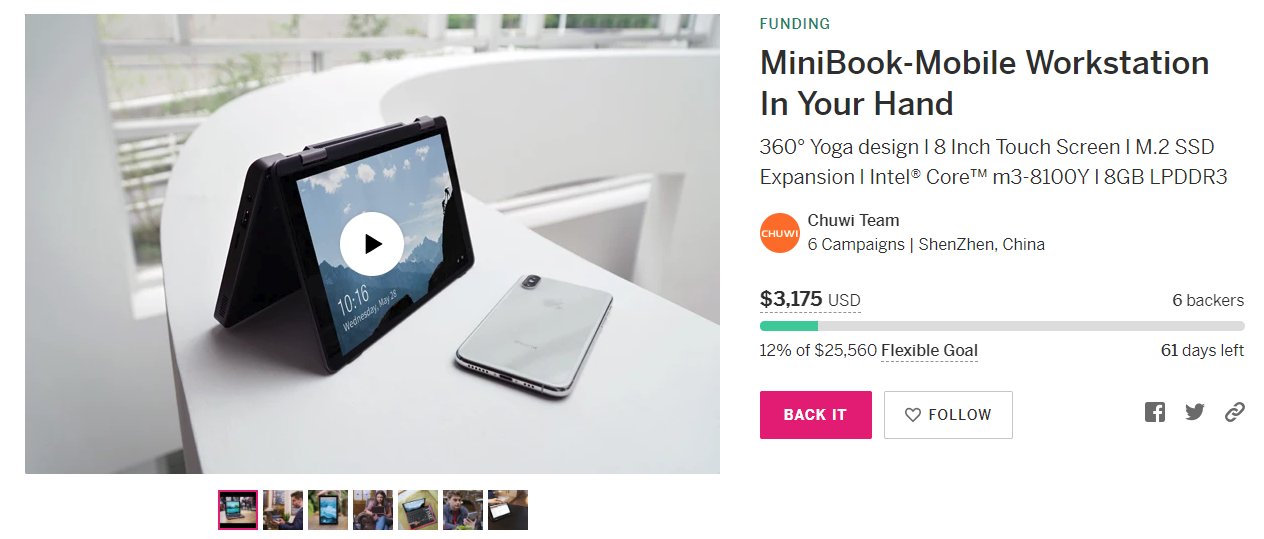The height and width of the screenshot is (539, 1264).
Task: Click the orange CHUWI team logo
Action: (x=780, y=233)
